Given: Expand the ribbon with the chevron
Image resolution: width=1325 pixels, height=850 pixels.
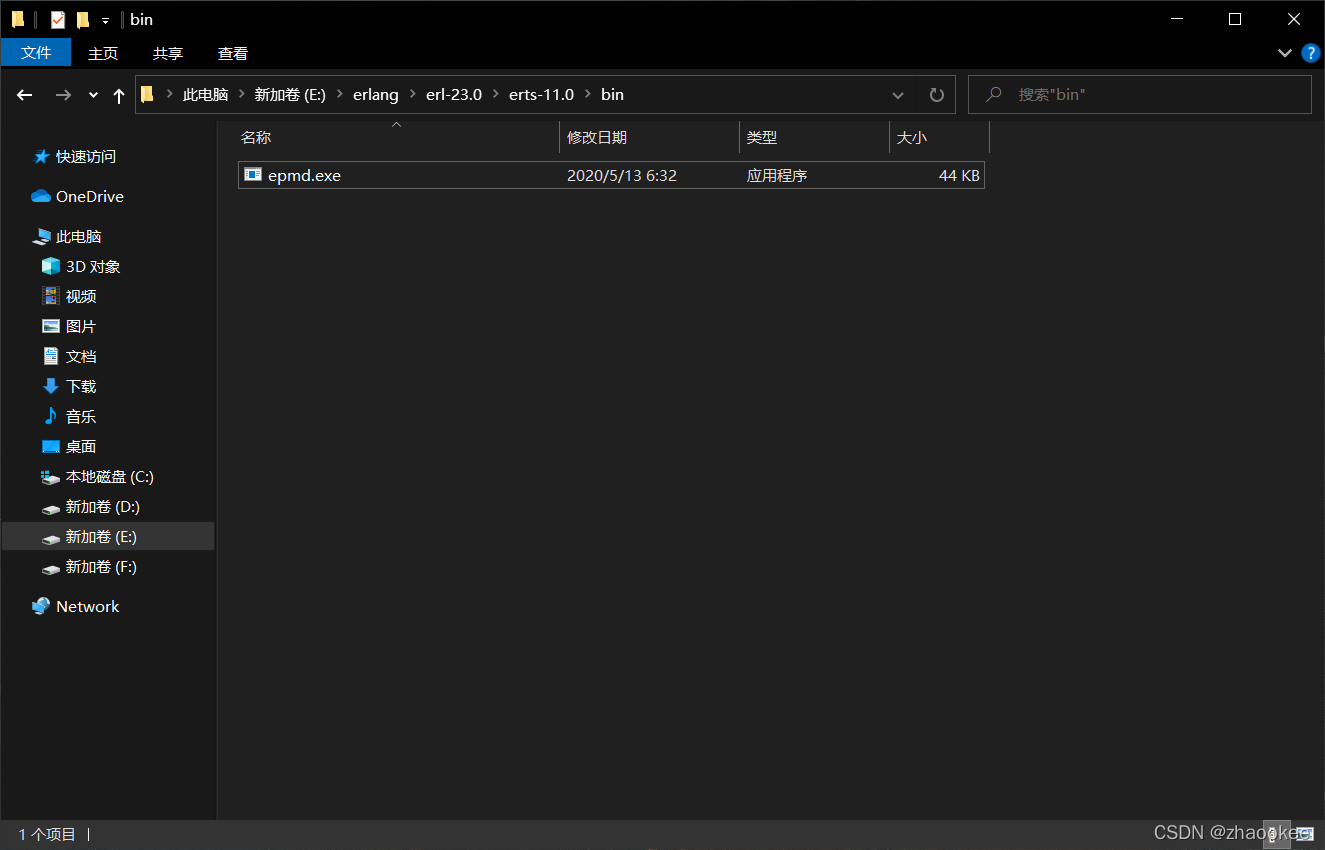Looking at the screenshot, I should 1285,53.
